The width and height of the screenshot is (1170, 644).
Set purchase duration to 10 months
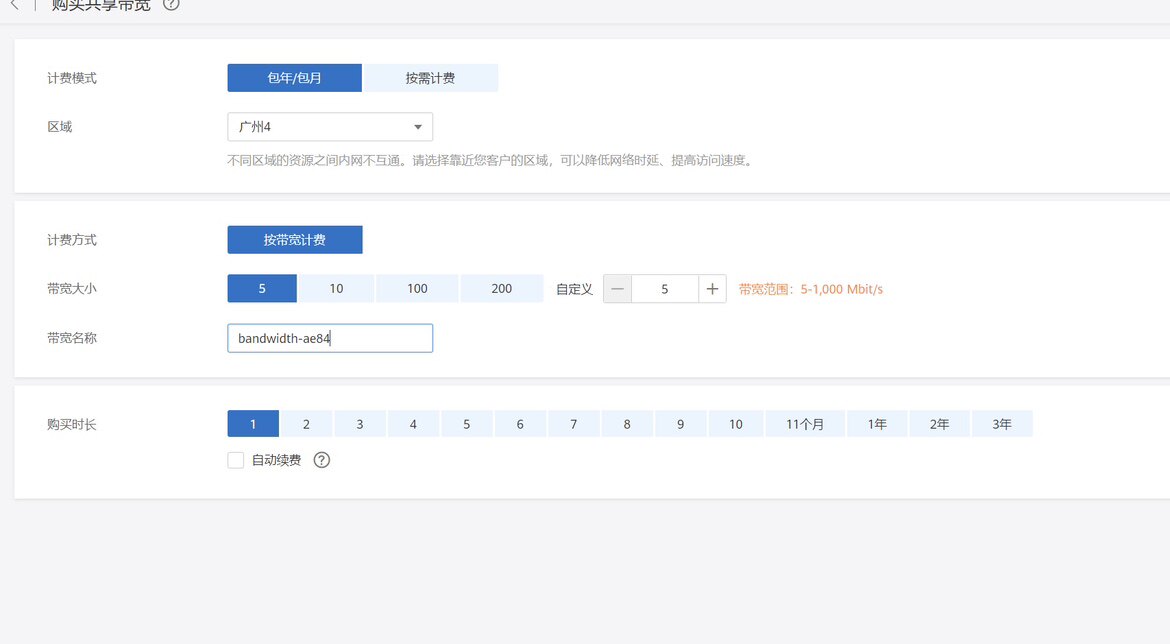pos(736,424)
